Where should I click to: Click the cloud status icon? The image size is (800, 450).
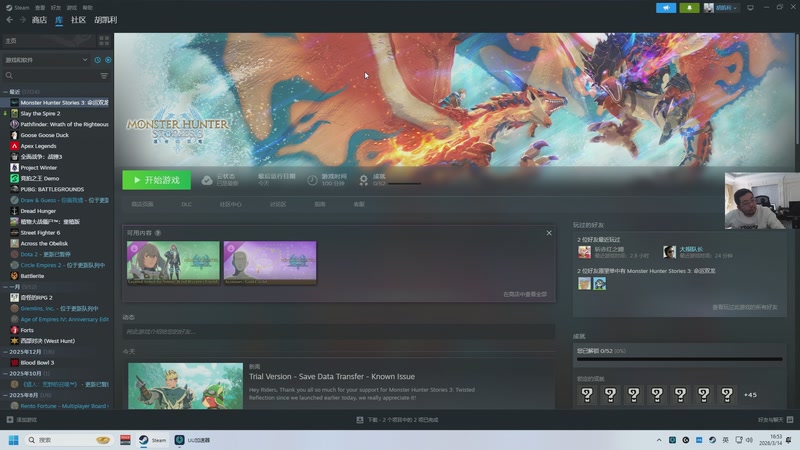tap(207, 180)
